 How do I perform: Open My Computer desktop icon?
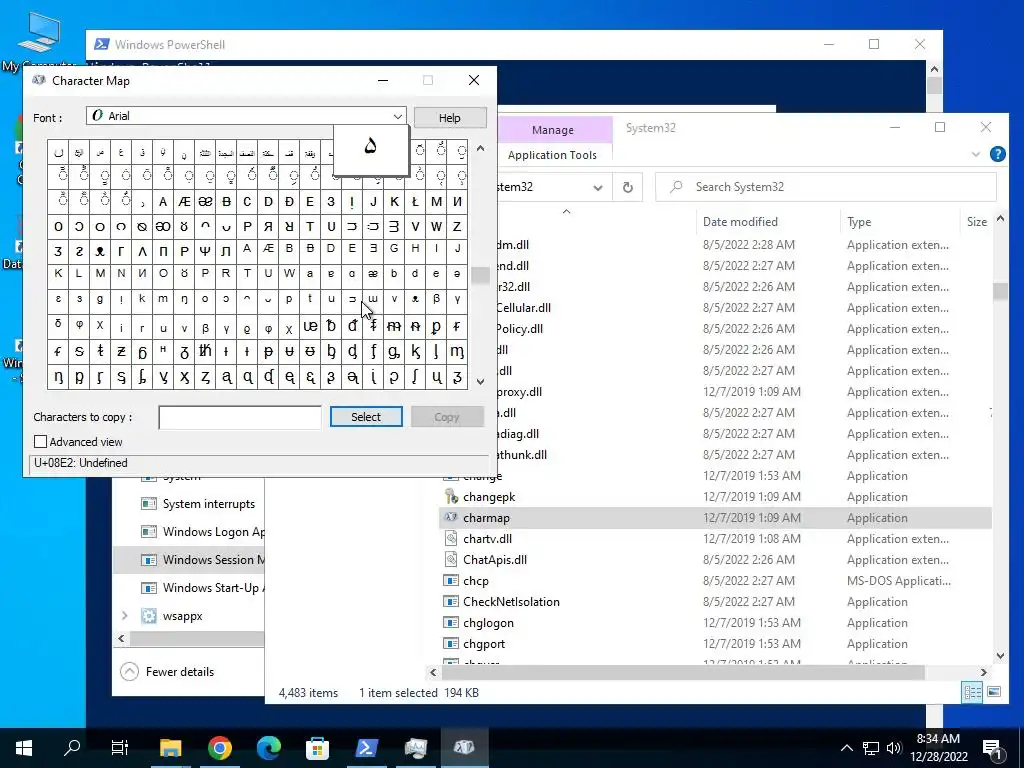(39, 41)
